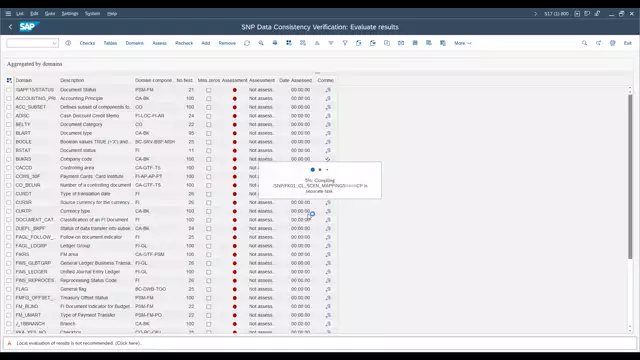This screenshot has height=360, width=640.
Task: Open comment icon for BLART row
Action: coord(328,133)
